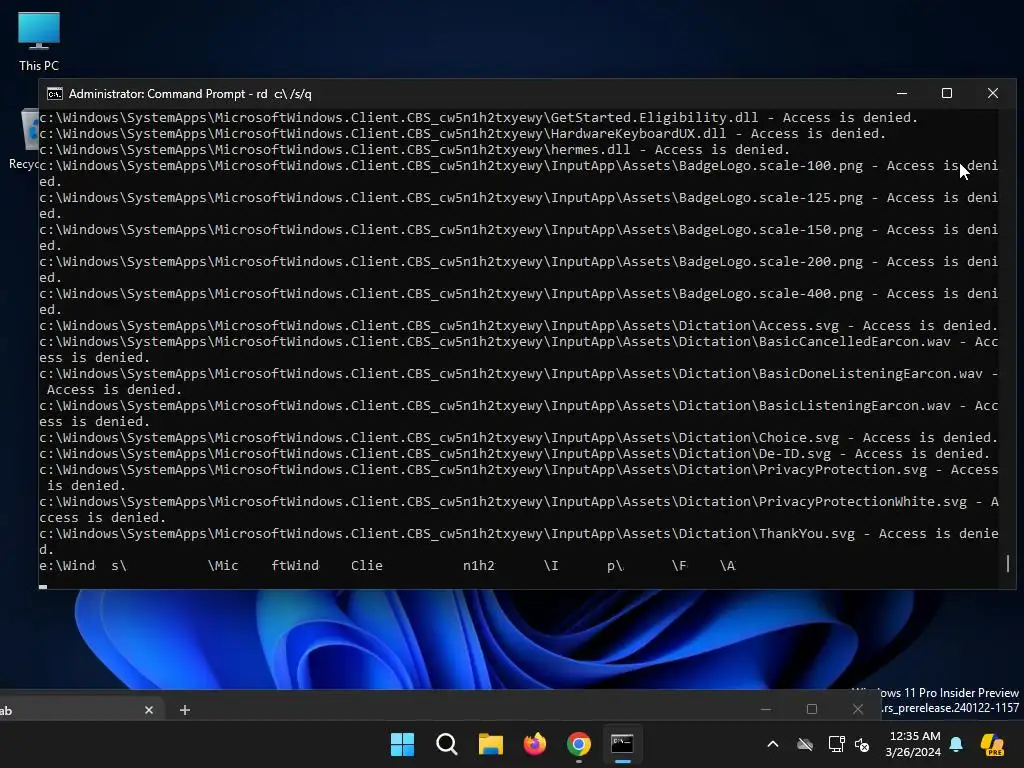
Task: Show hidden system tray icons
Action: [x=773, y=744]
